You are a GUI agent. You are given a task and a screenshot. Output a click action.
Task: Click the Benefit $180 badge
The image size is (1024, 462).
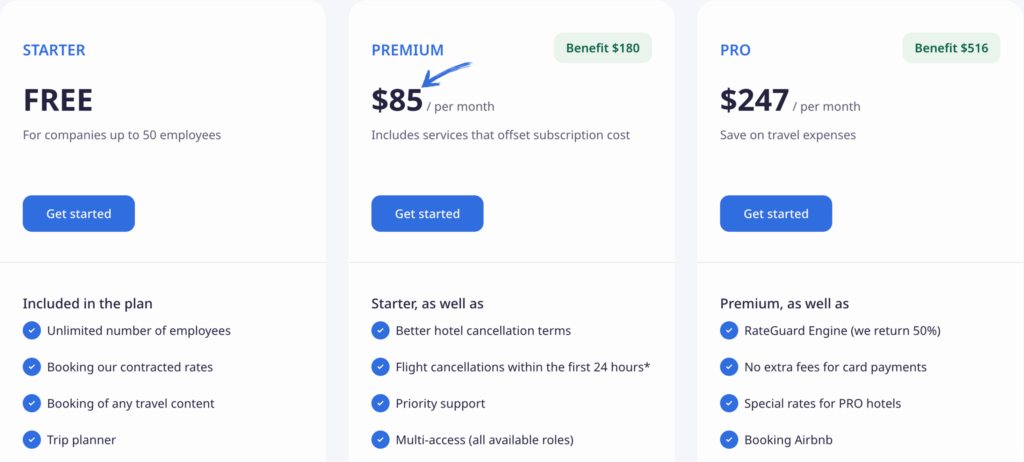pyautogui.click(x=602, y=48)
